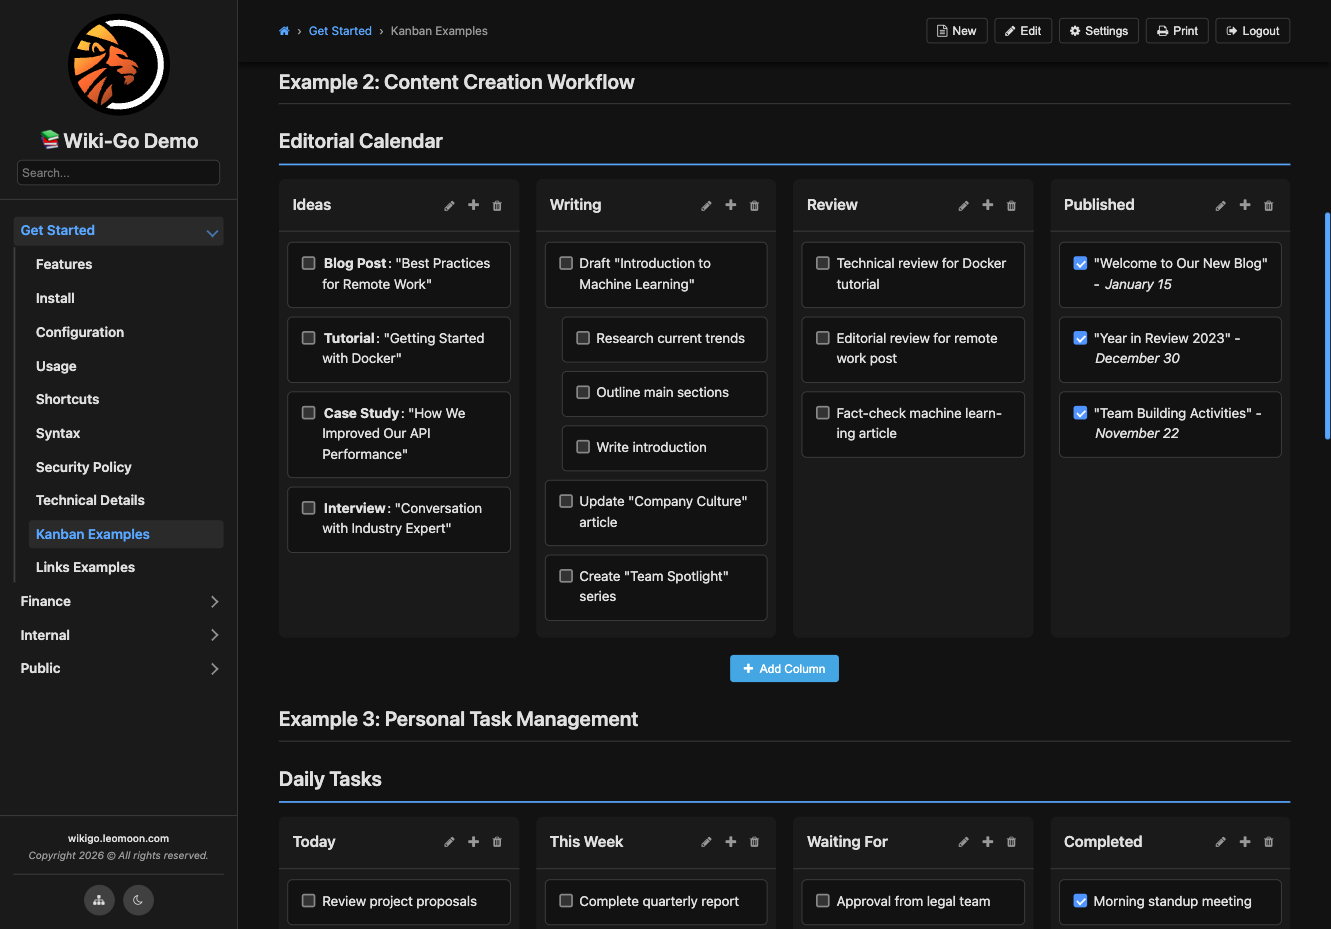
Task: Check "Technical review for Docker tutorial" card
Action: click(823, 263)
